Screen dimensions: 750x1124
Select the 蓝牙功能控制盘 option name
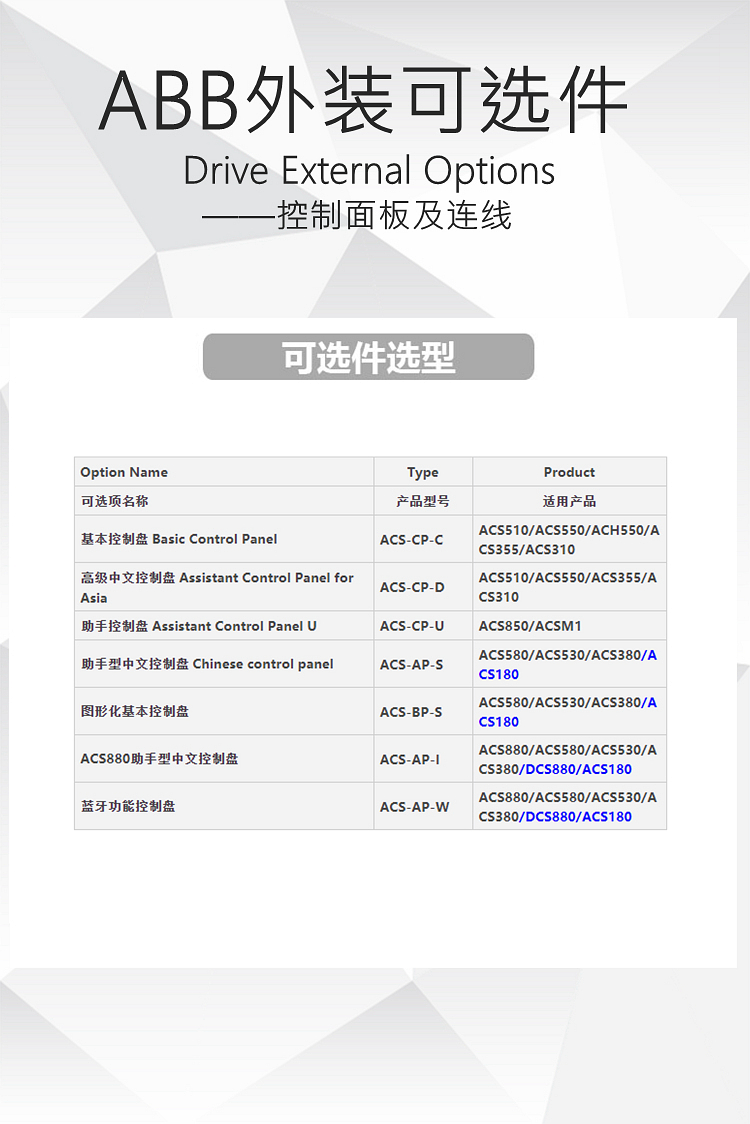pos(128,806)
